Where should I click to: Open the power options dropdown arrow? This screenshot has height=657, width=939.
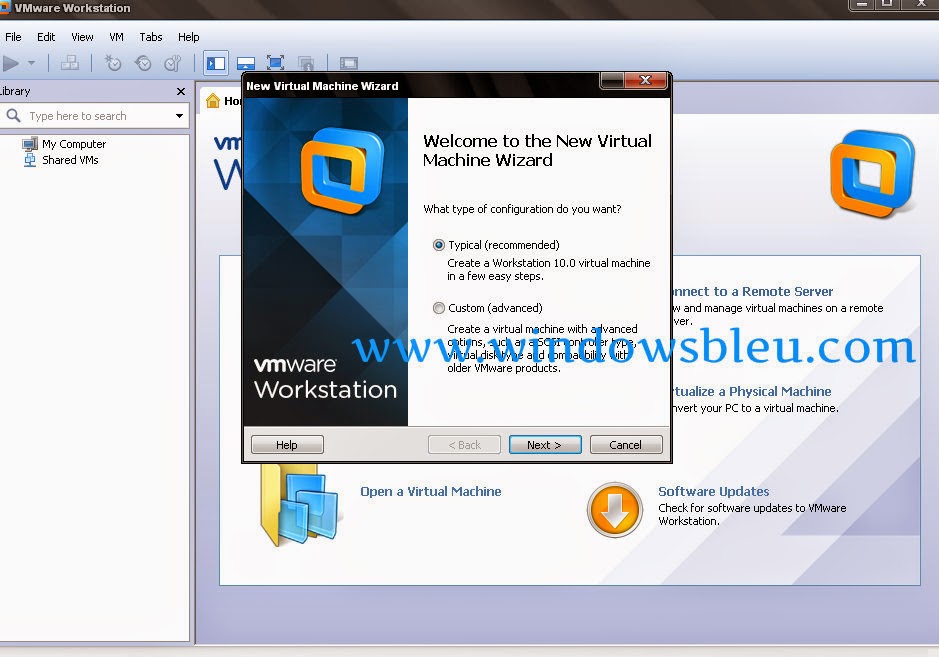click(32, 62)
